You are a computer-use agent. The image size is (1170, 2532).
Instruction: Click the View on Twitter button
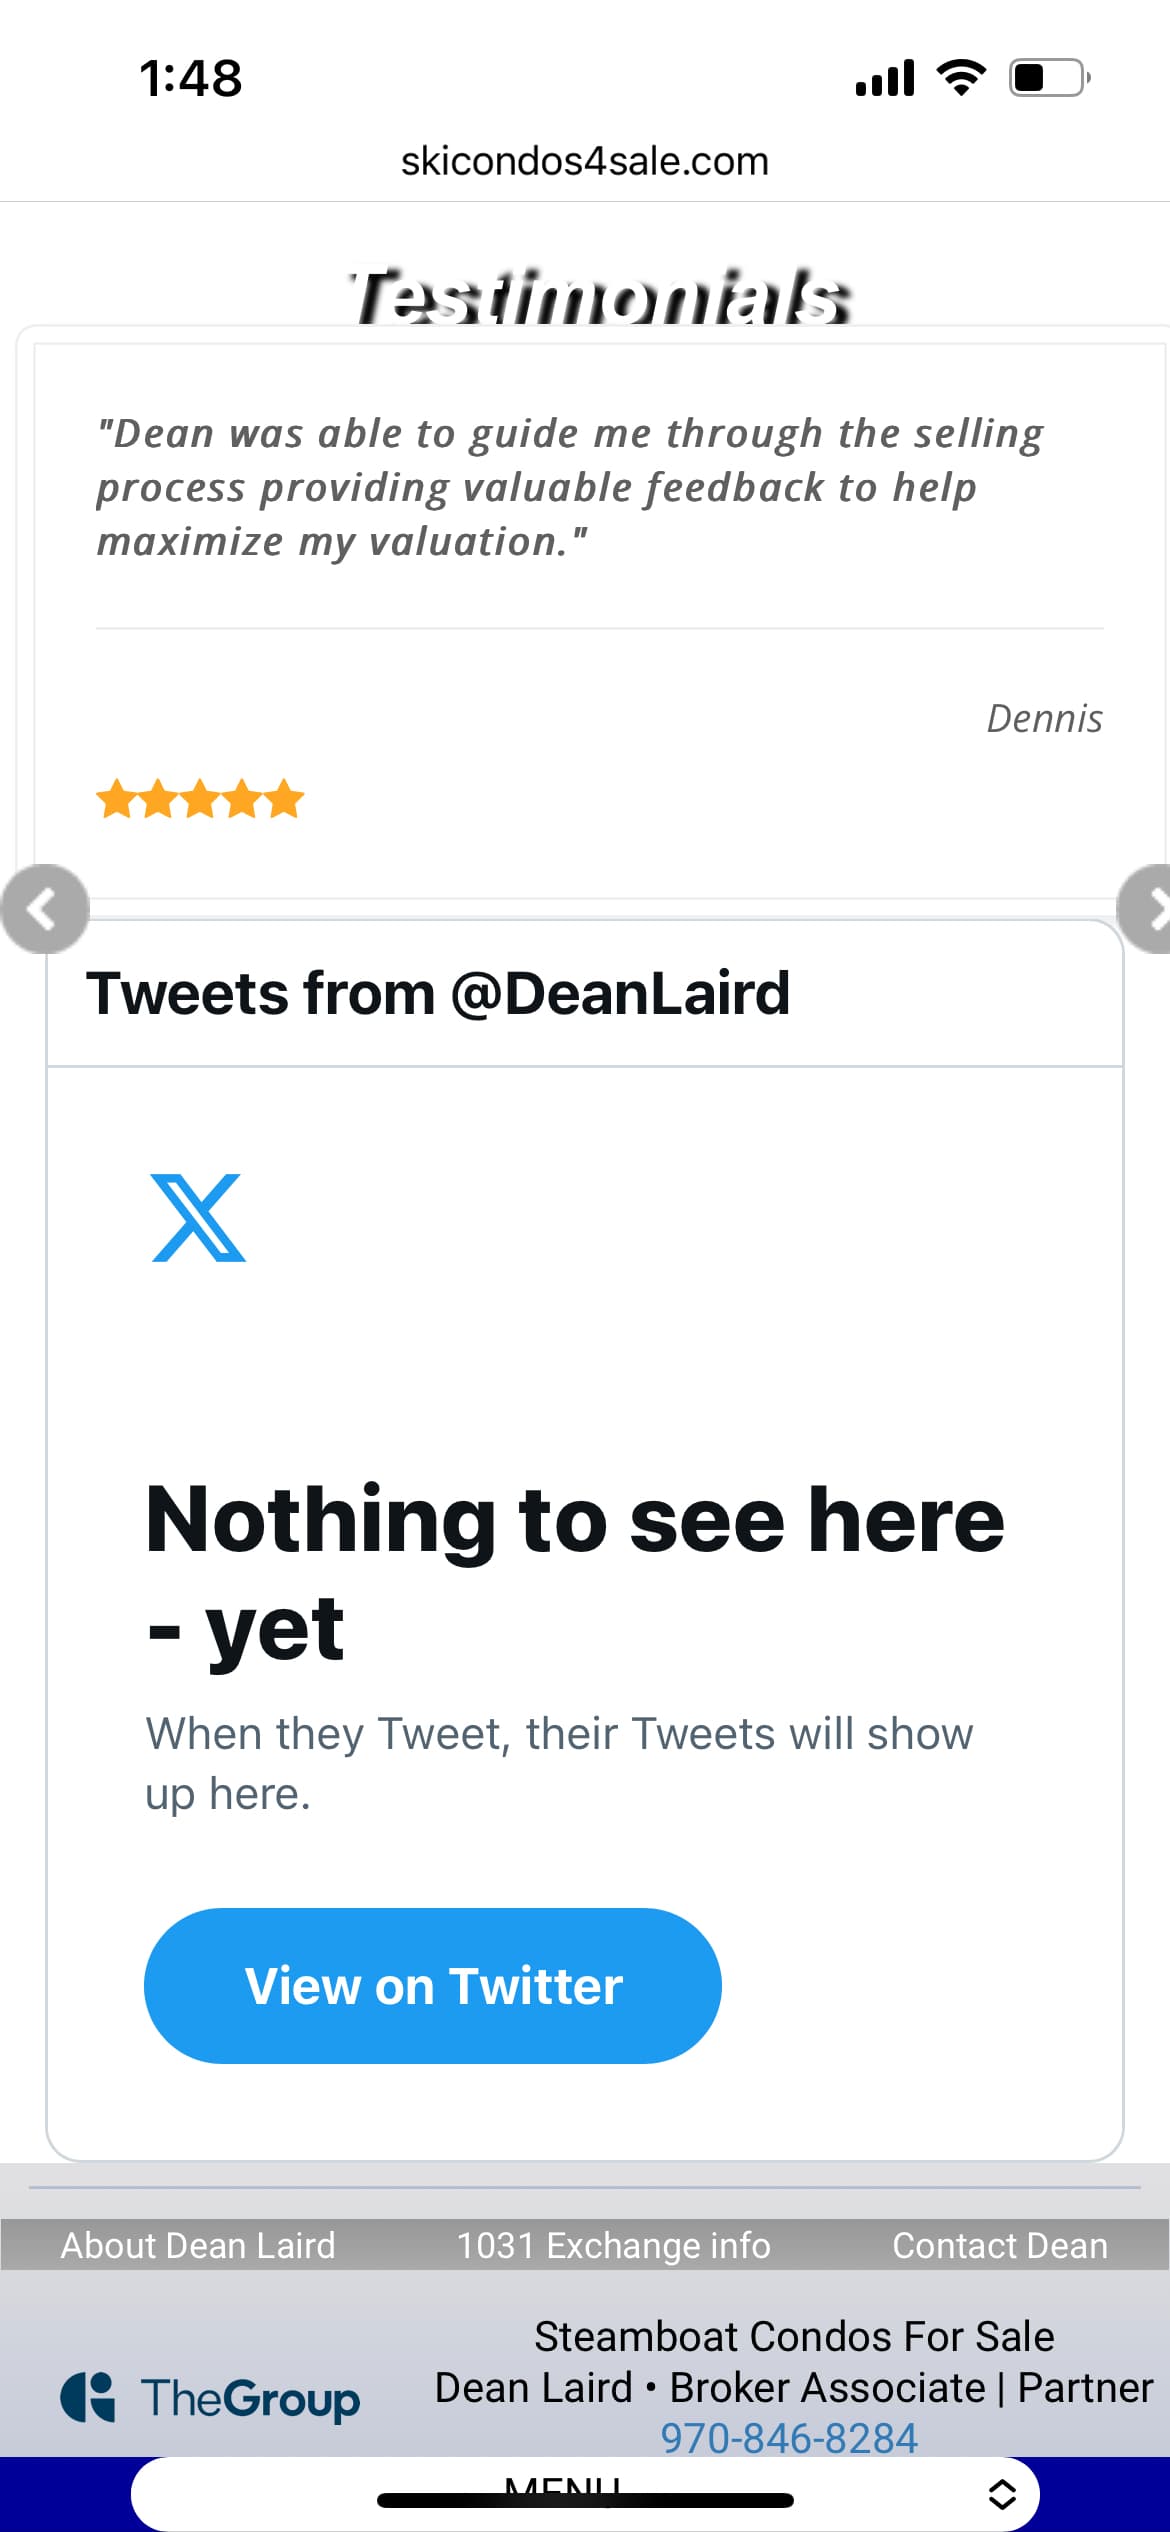[x=432, y=1986]
